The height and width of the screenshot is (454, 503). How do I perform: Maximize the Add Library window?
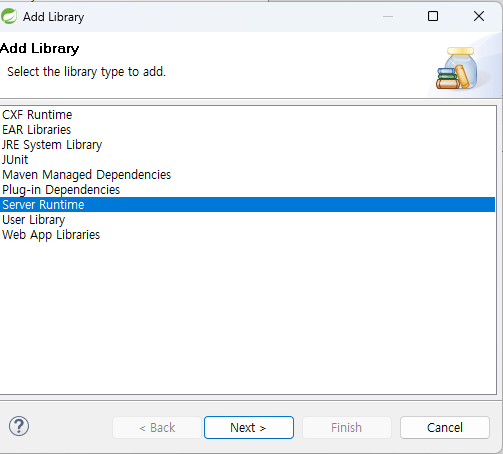(433, 16)
